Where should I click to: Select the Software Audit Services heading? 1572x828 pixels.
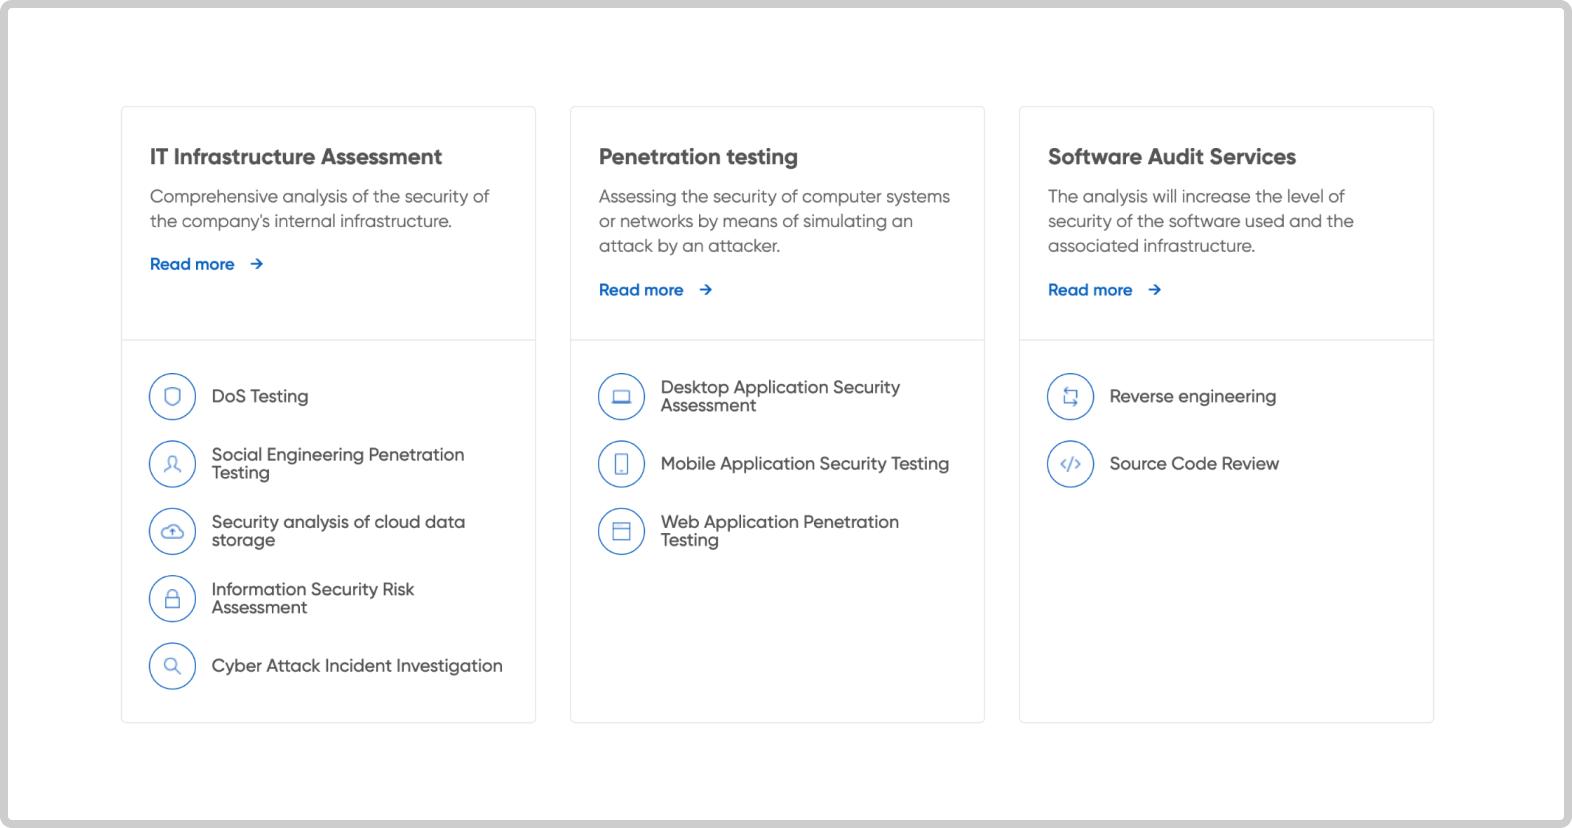[x=1171, y=157]
